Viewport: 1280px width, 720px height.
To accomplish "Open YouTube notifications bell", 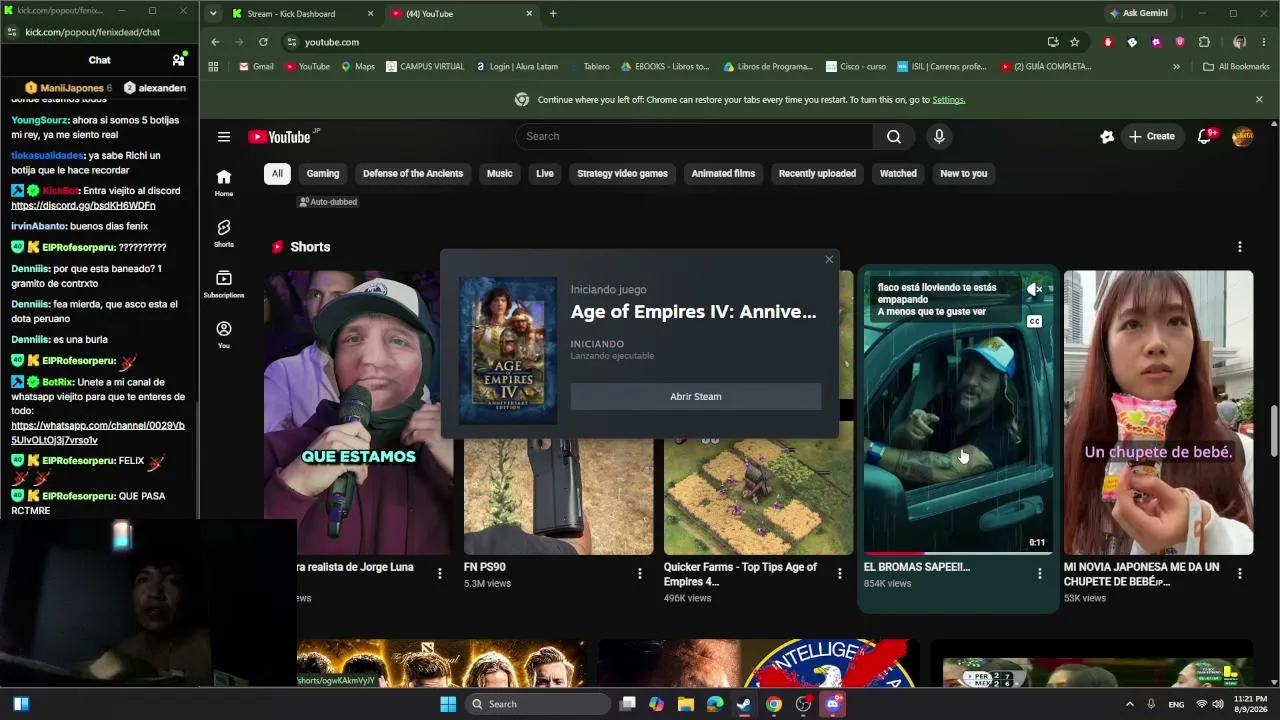I will pos(1205,136).
